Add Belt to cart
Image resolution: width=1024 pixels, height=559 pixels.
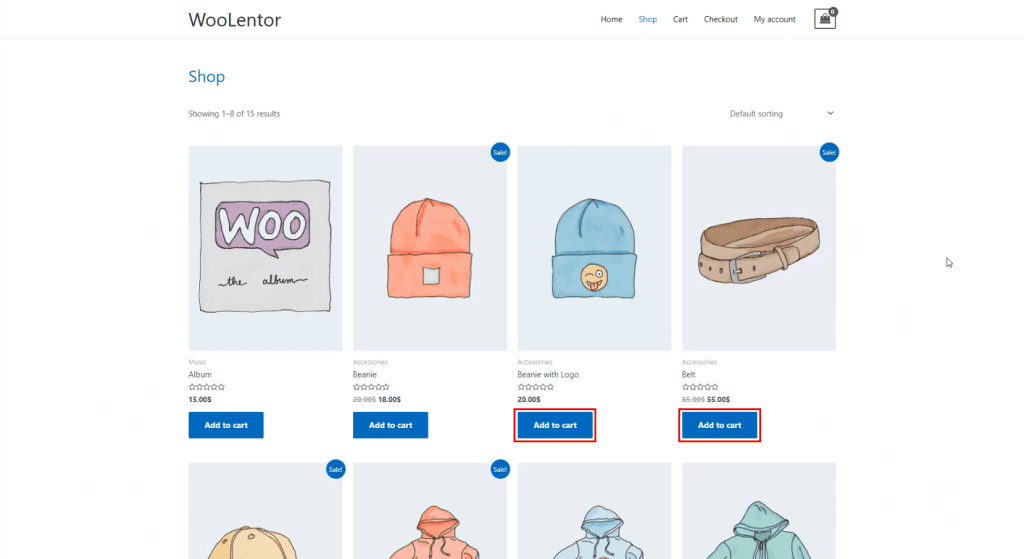(720, 425)
